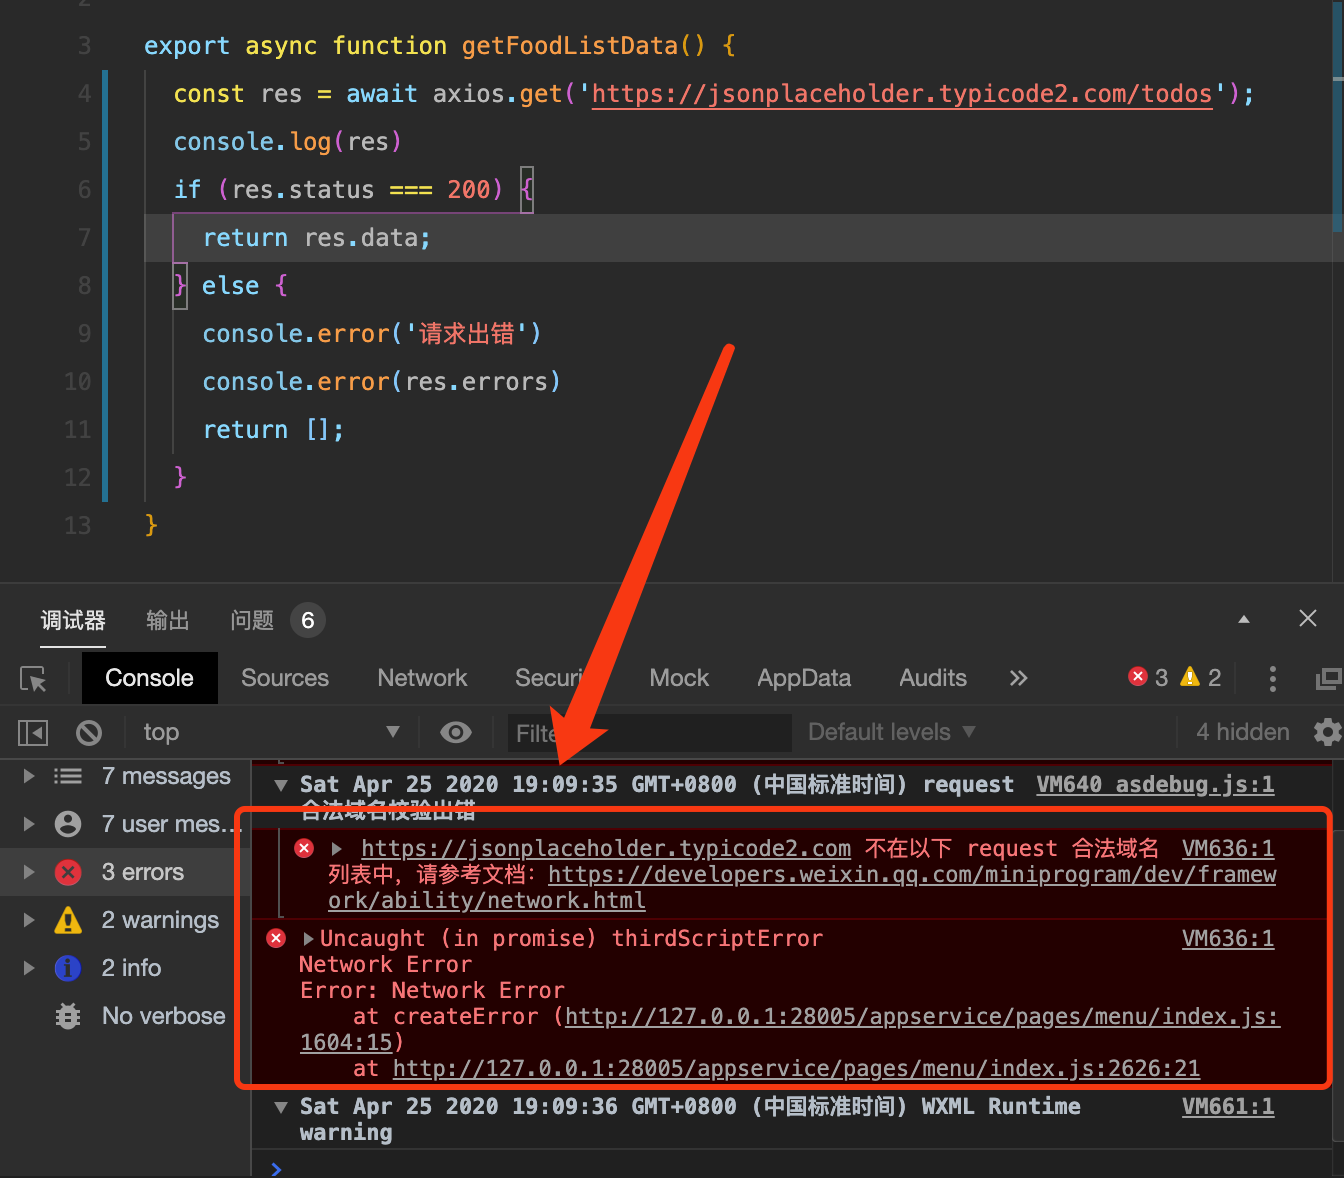Open console settings gear icon
The height and width of the screenshot is (1178, 1344).
pos(1327,732)
